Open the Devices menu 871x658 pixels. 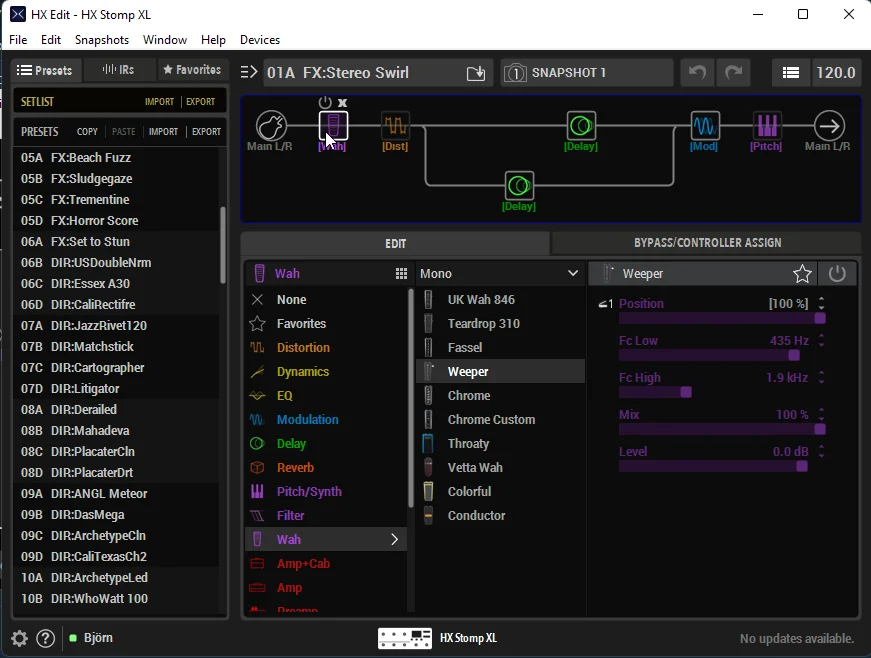pos(259,40)
